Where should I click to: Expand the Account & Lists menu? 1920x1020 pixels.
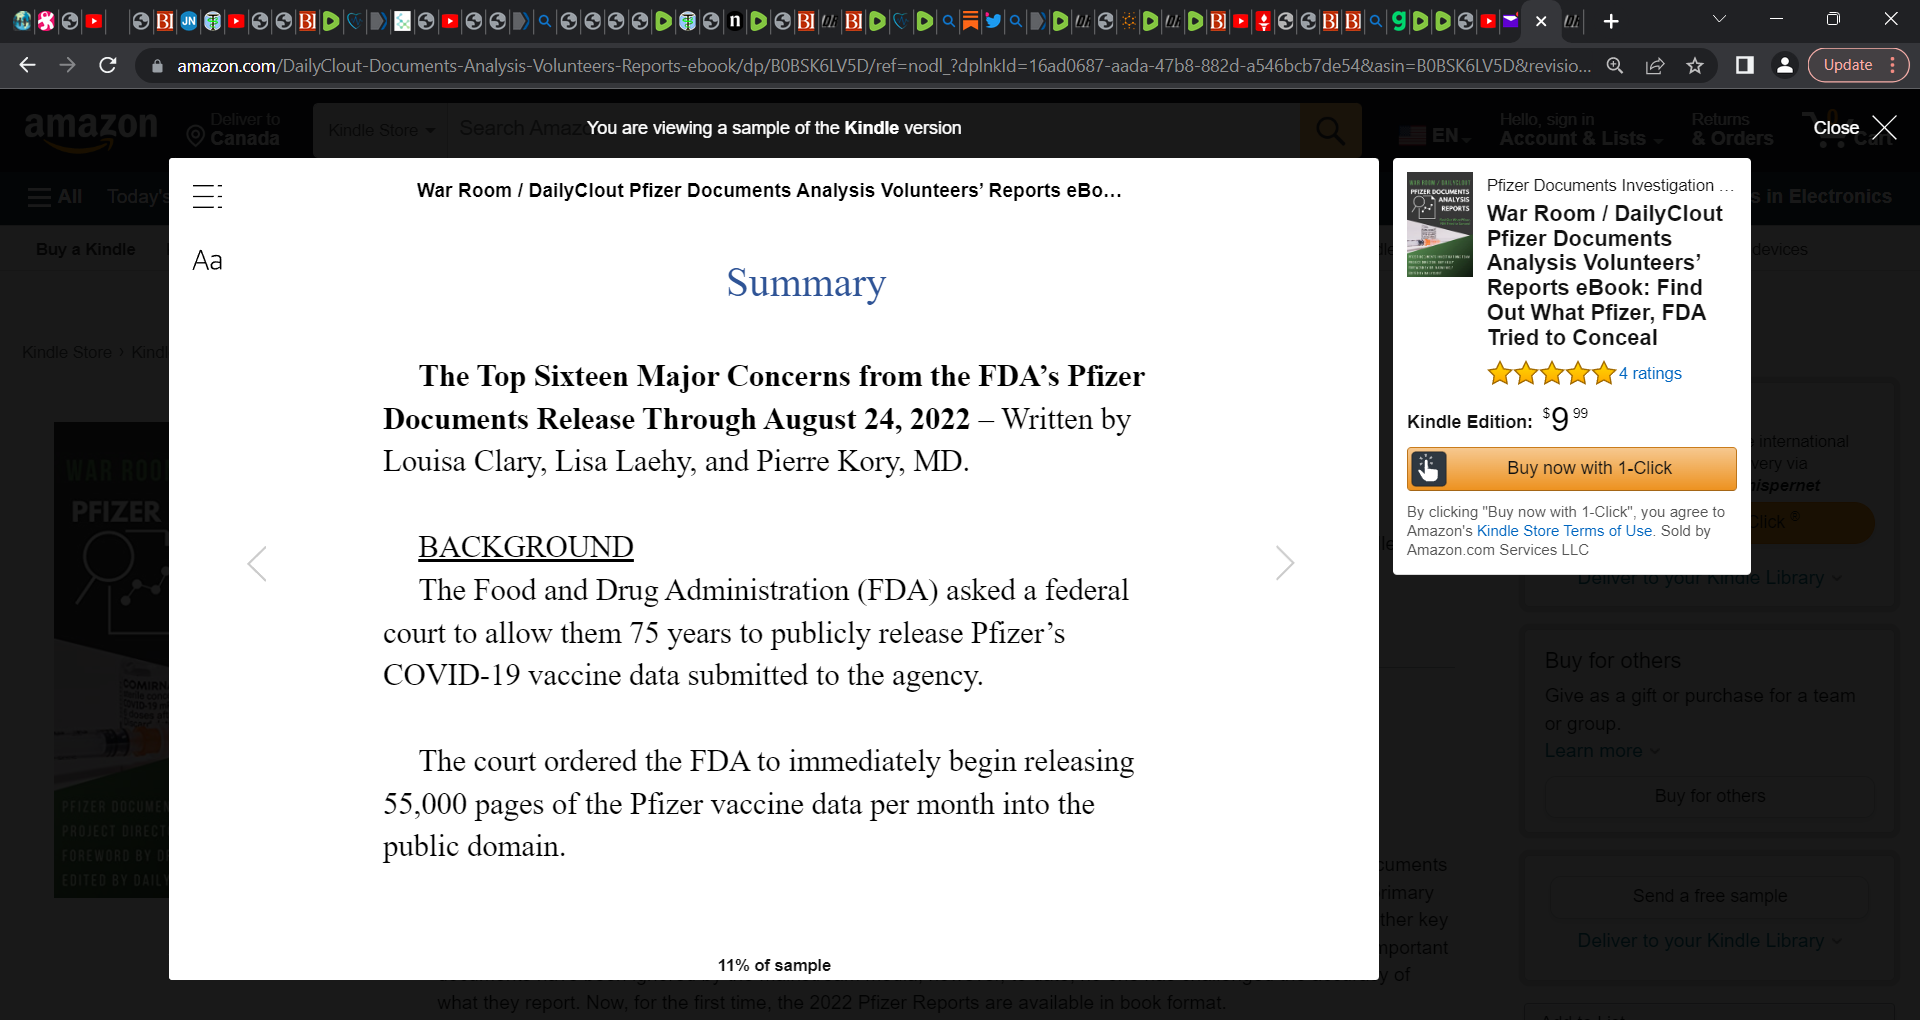[1581, 130]
